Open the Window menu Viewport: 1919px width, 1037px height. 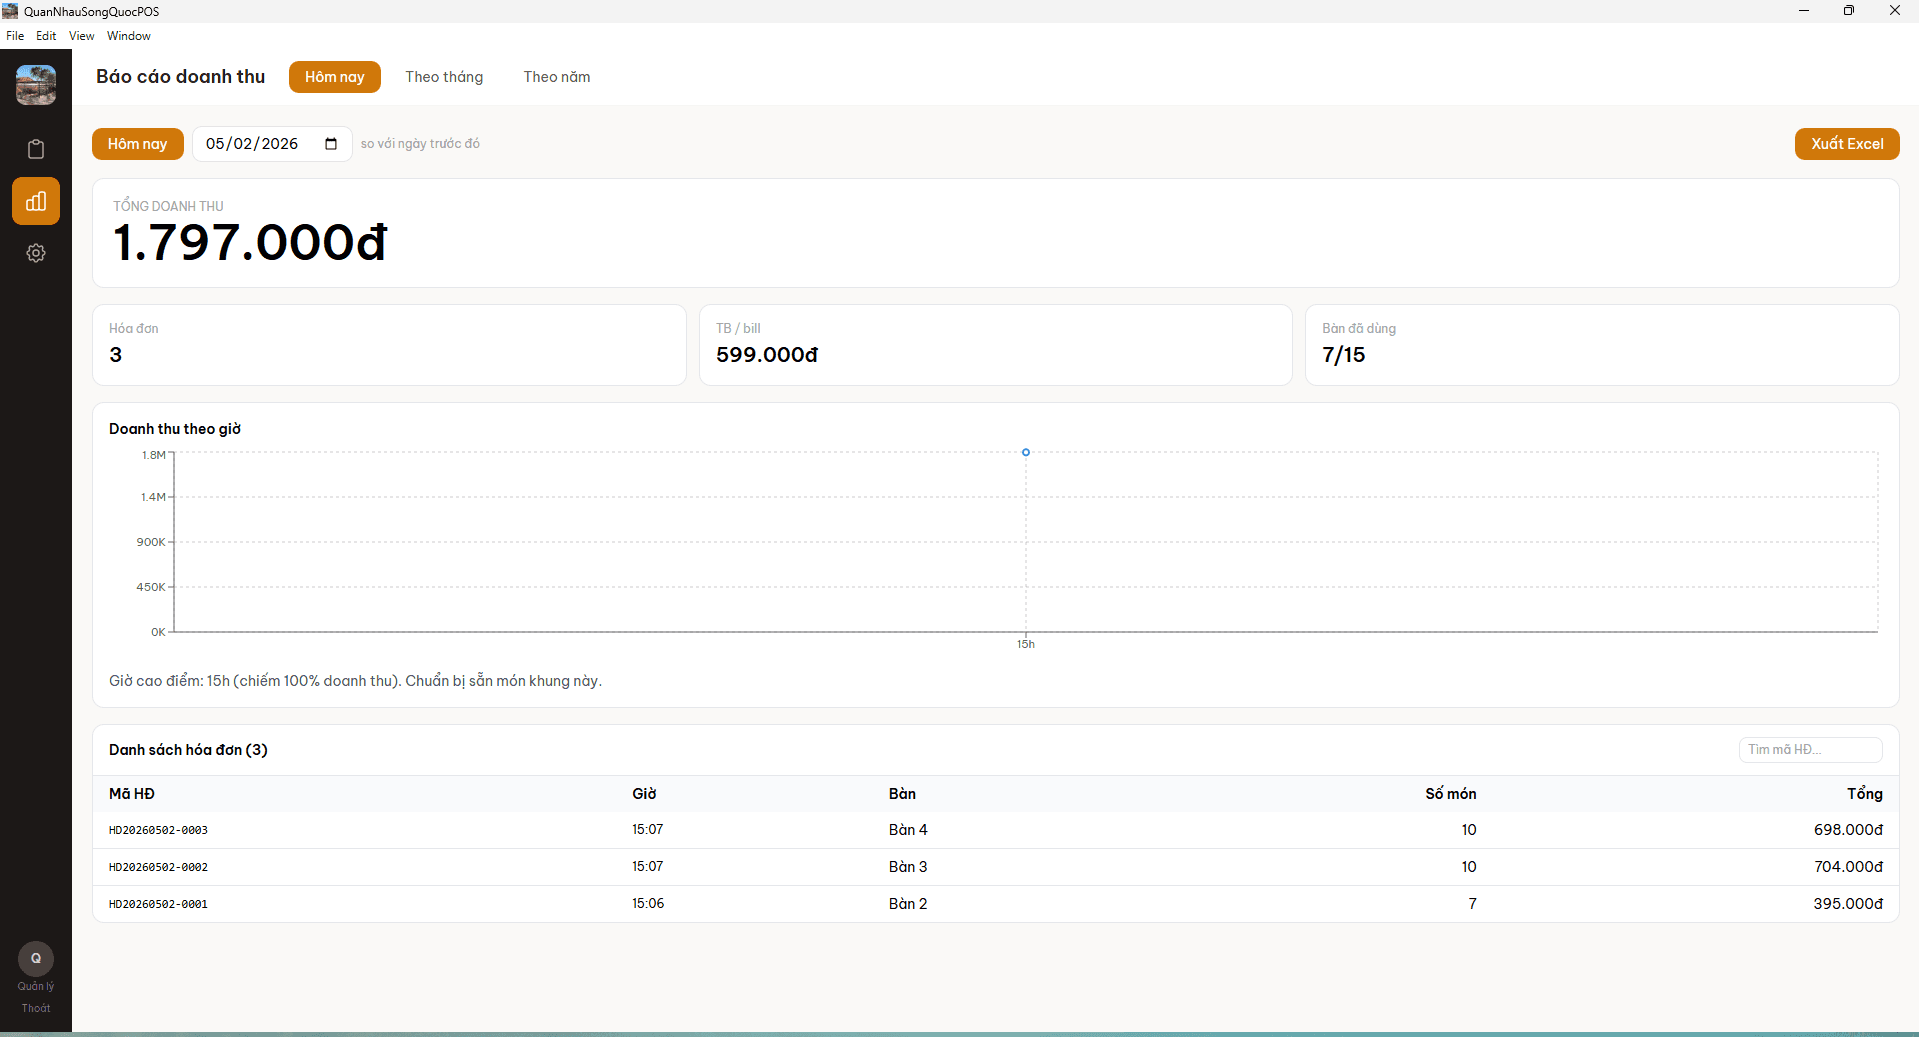pyautogui.click(x=129, y=36)
